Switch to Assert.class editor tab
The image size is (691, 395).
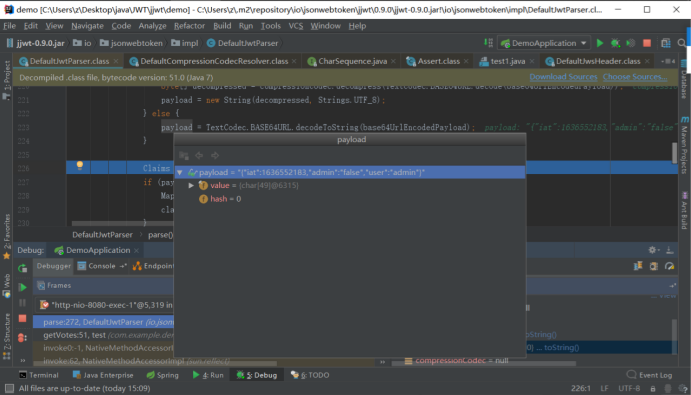(438, 61)
